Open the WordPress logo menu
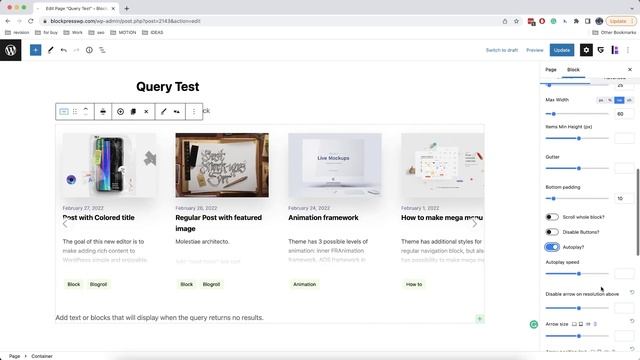 (x=11, y=50)
